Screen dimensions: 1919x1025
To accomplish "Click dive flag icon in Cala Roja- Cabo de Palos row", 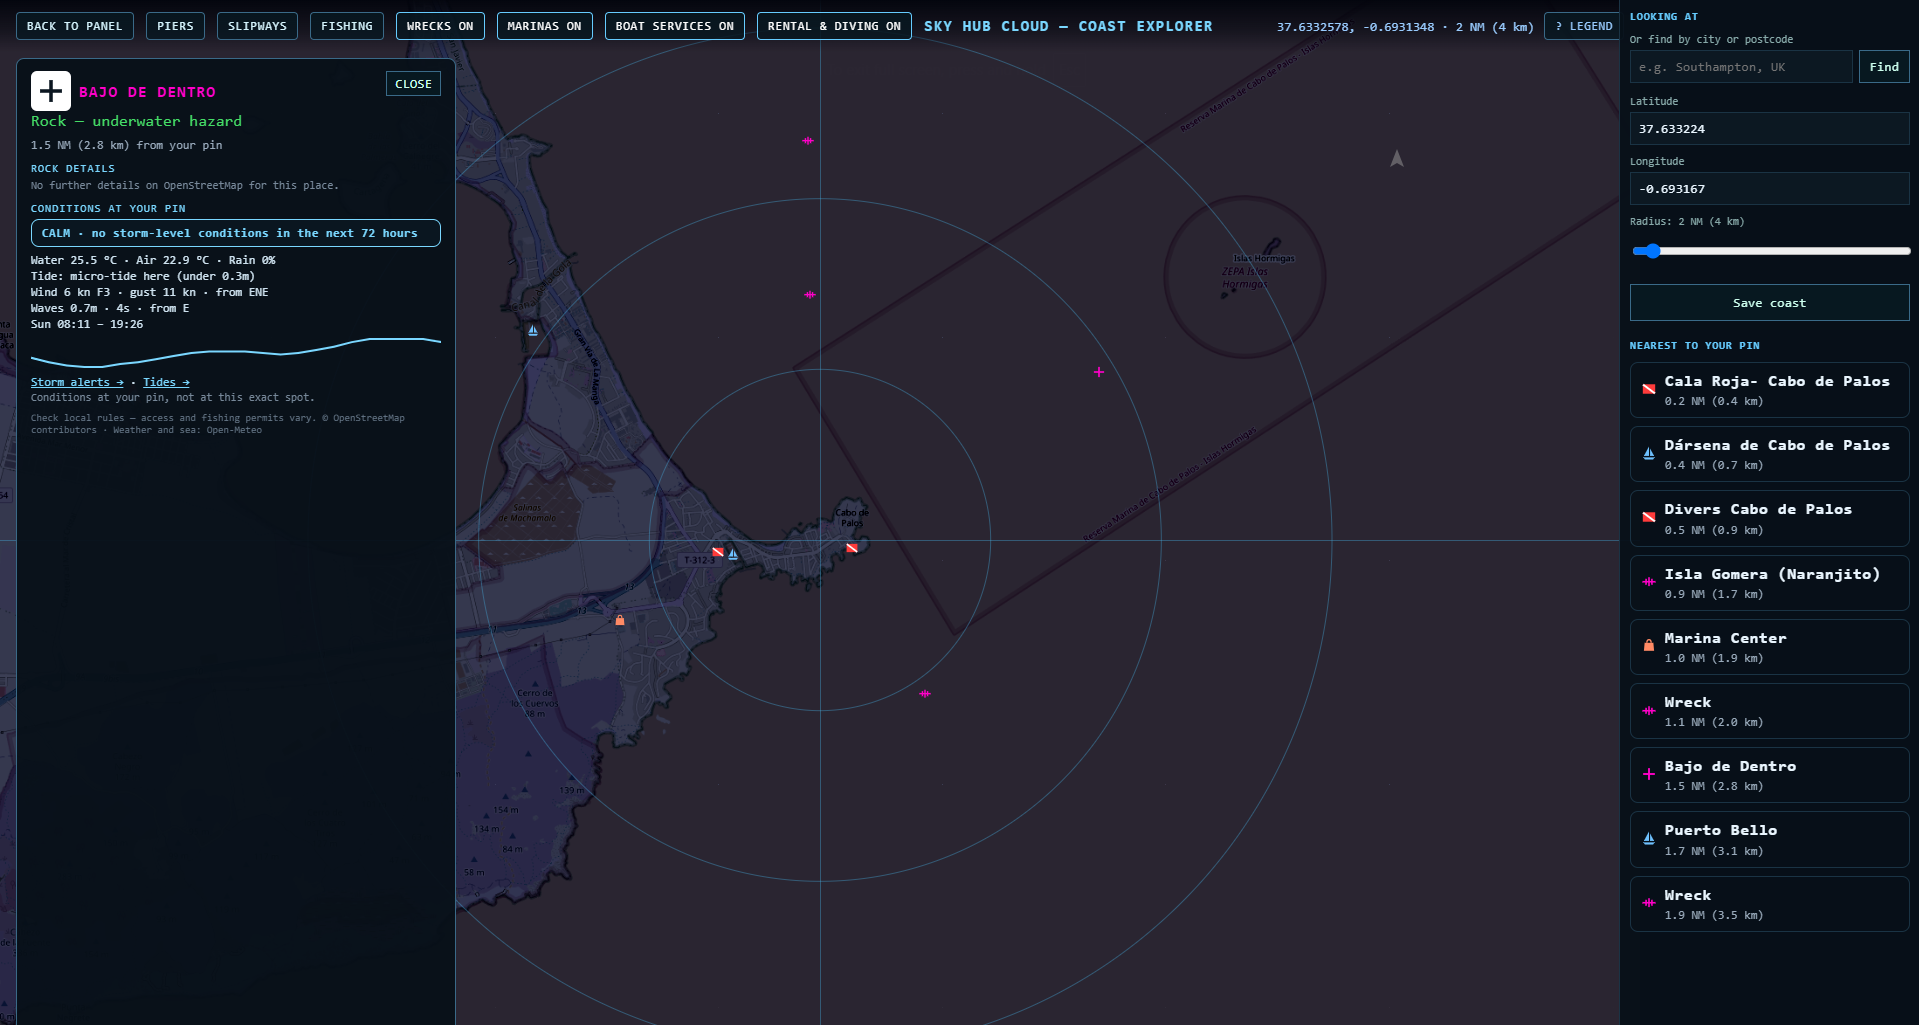I will pos(1649,389).
